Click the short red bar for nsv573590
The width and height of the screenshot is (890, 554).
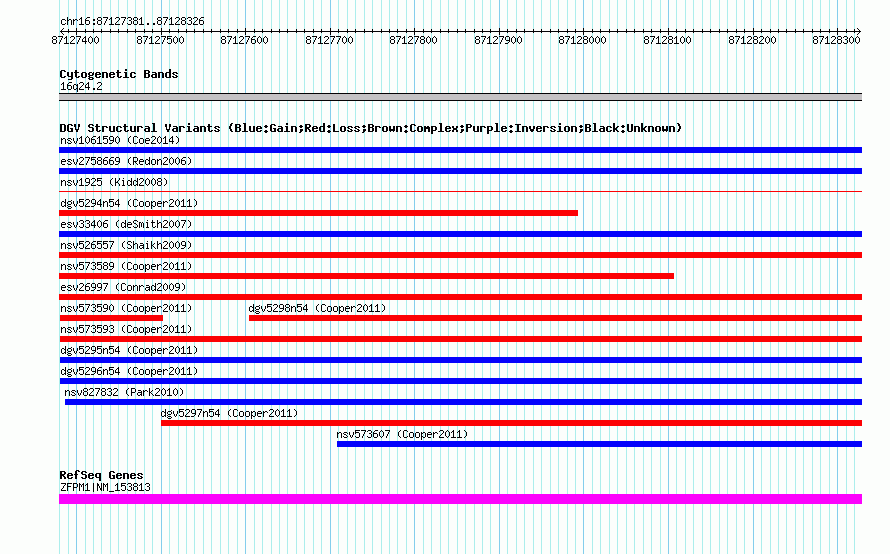111,318
